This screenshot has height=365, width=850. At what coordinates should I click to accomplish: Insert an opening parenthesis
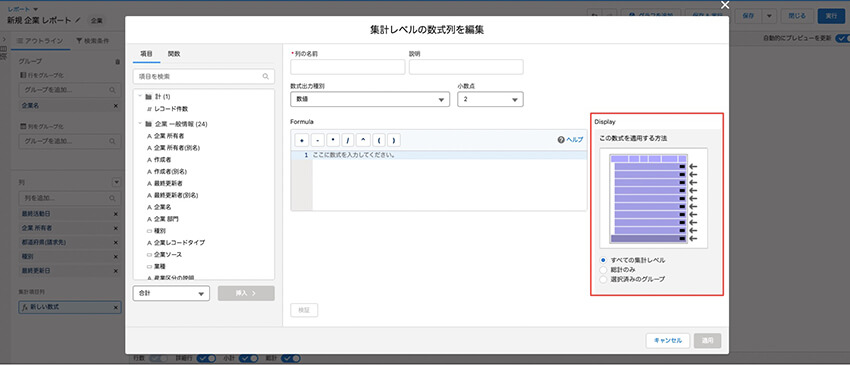tap(378, 140)
